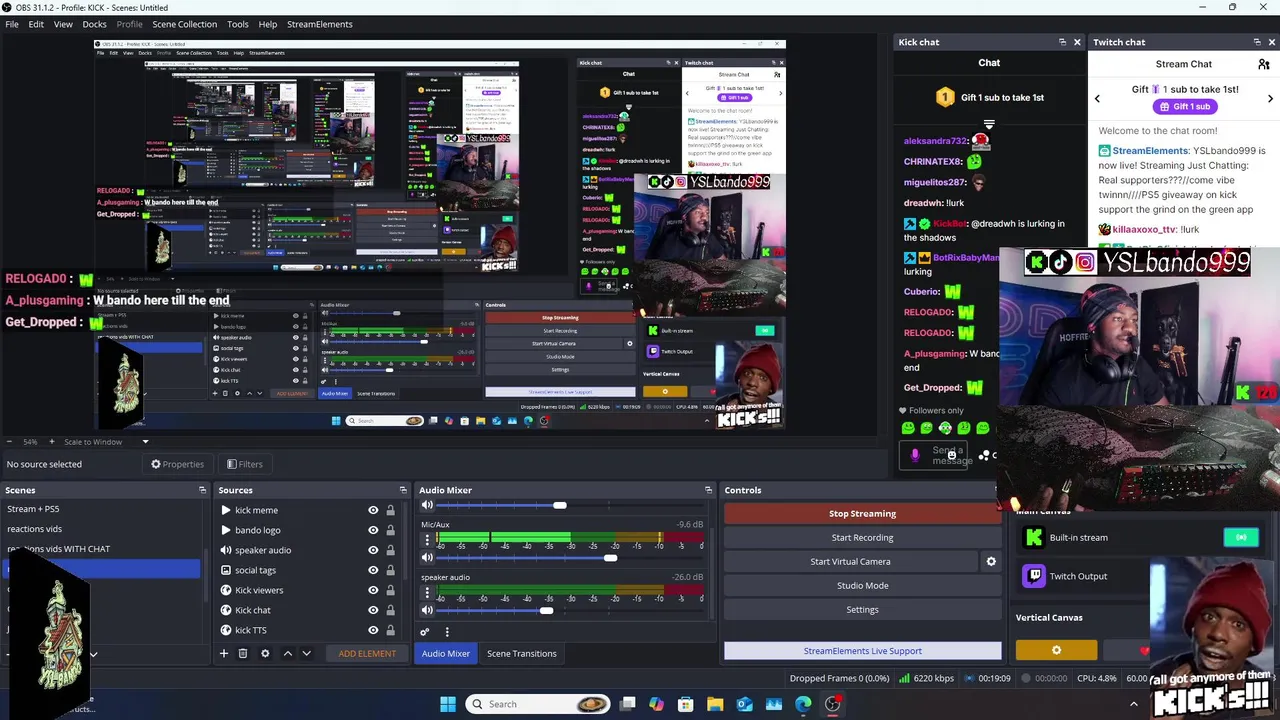Open OBS Studio icon in the taskbar

(832, 704)
